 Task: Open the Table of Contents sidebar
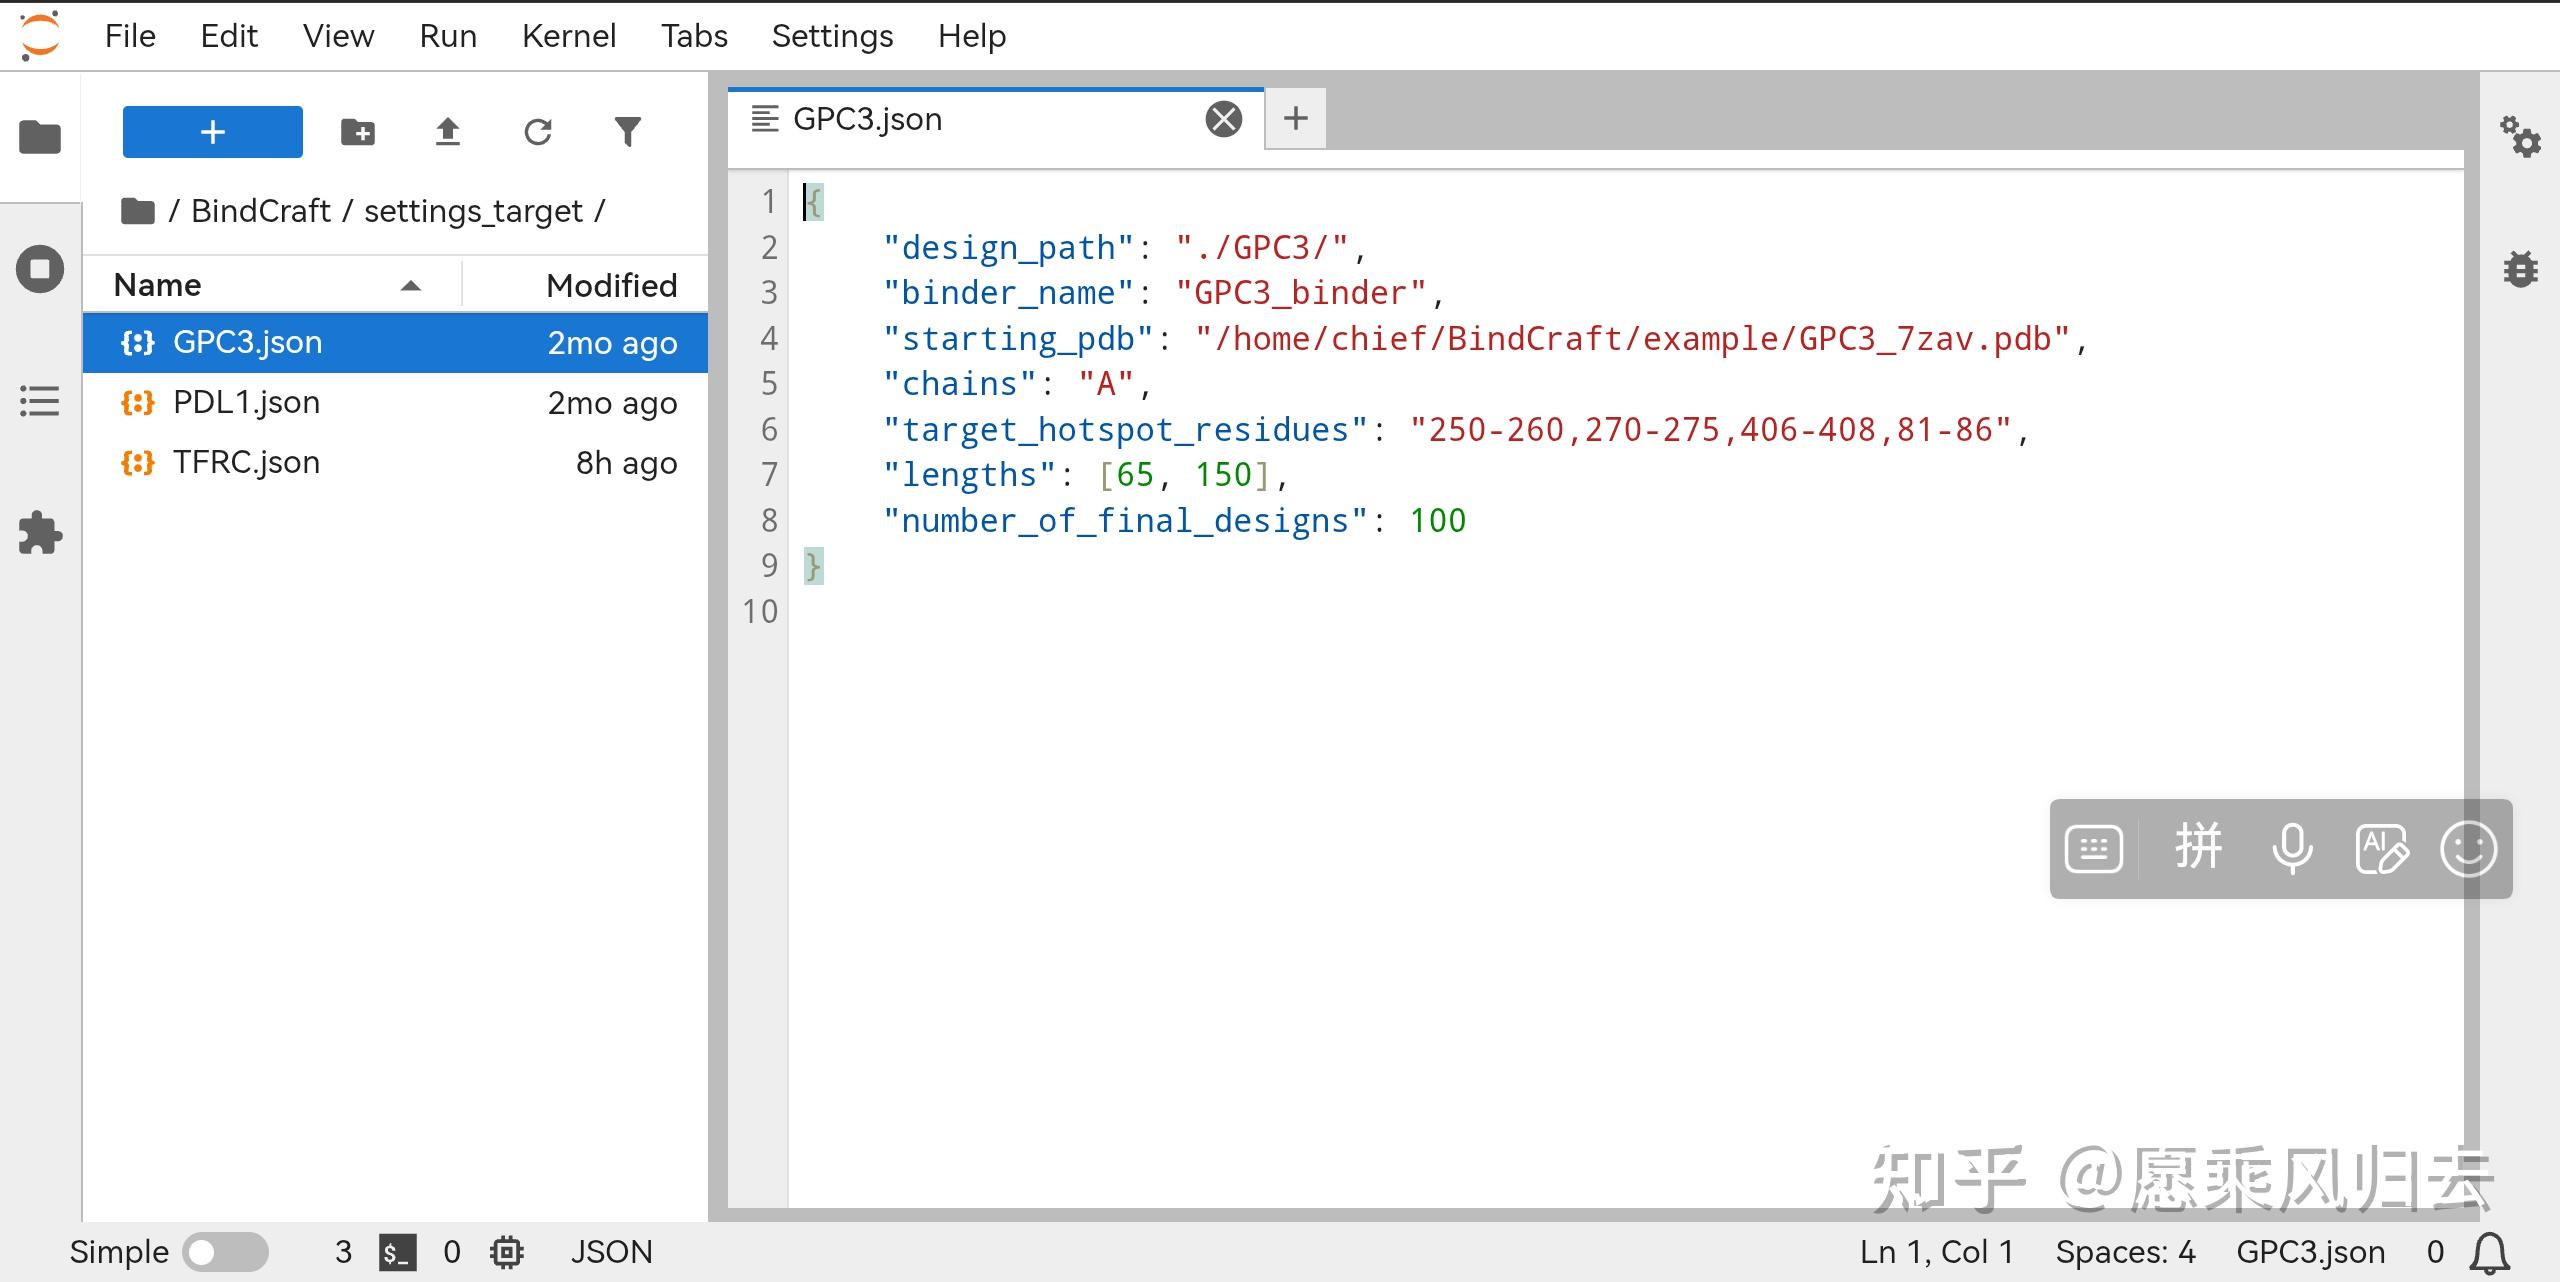(40, 401)
